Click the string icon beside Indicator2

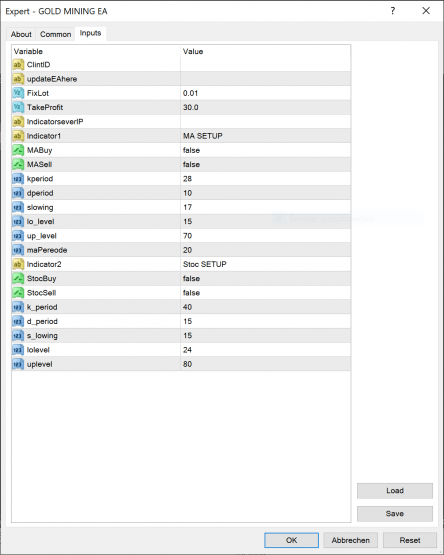coord(18,264)
